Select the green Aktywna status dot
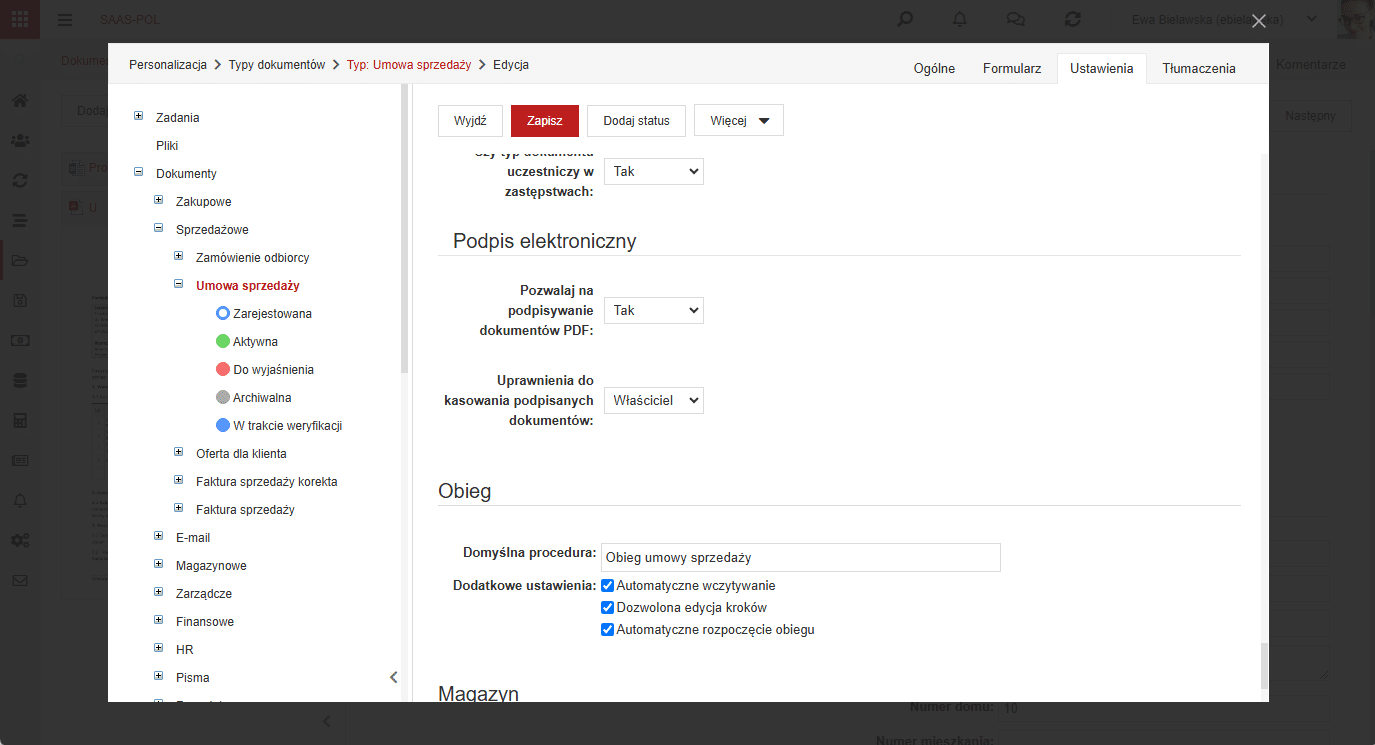1375x745 pixels. (x=223, y=341)
